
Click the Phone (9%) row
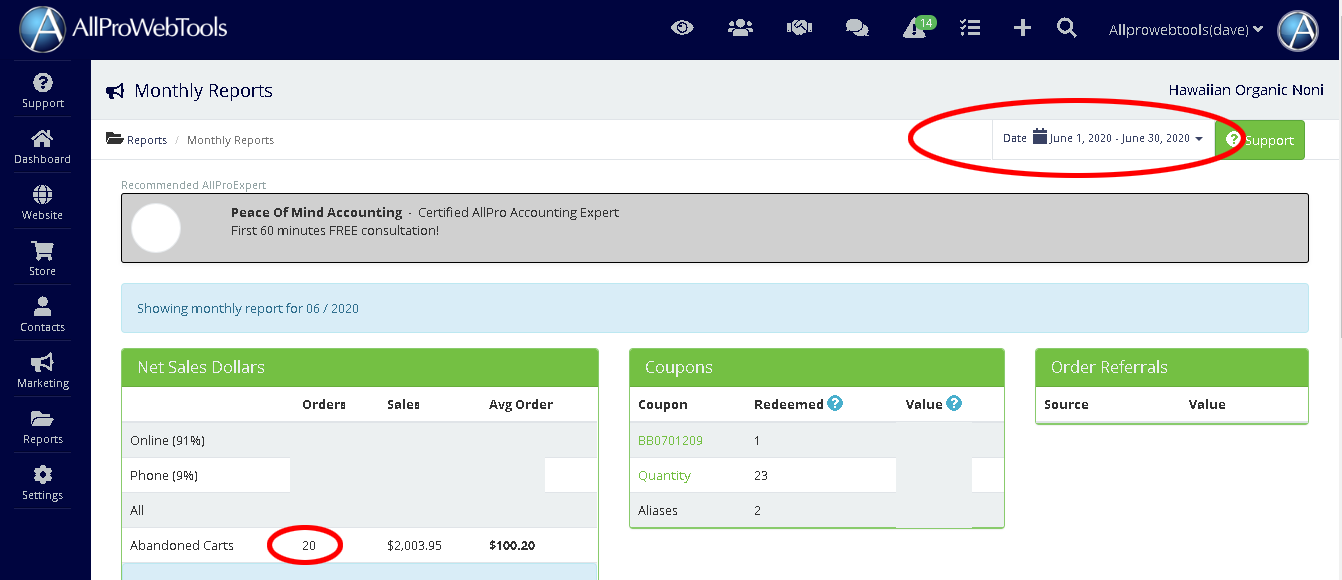(x=360, y=475)
